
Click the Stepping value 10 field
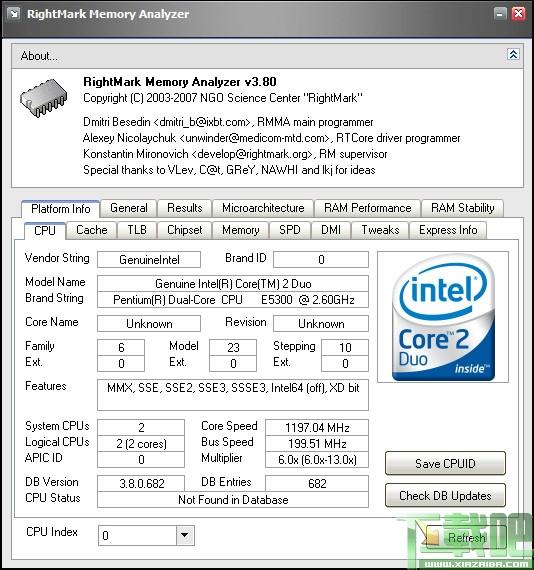click(345, 348)
